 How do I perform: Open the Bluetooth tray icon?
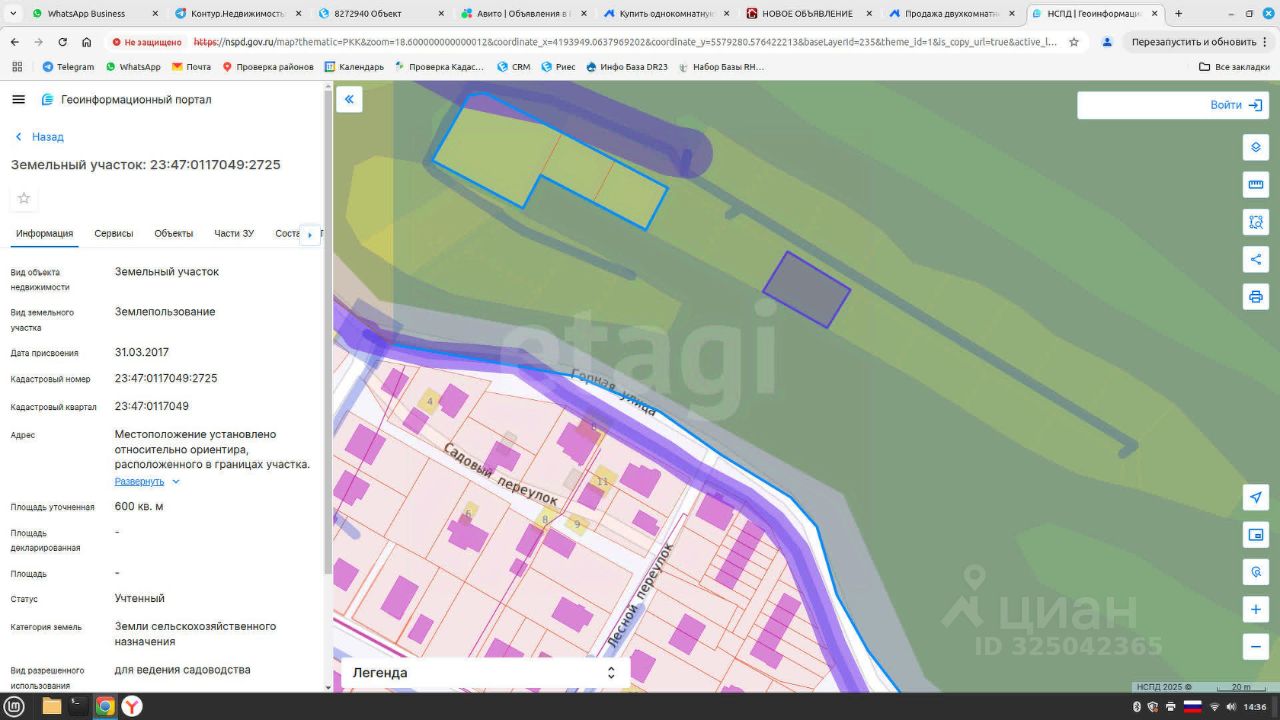click(1137, 706)
